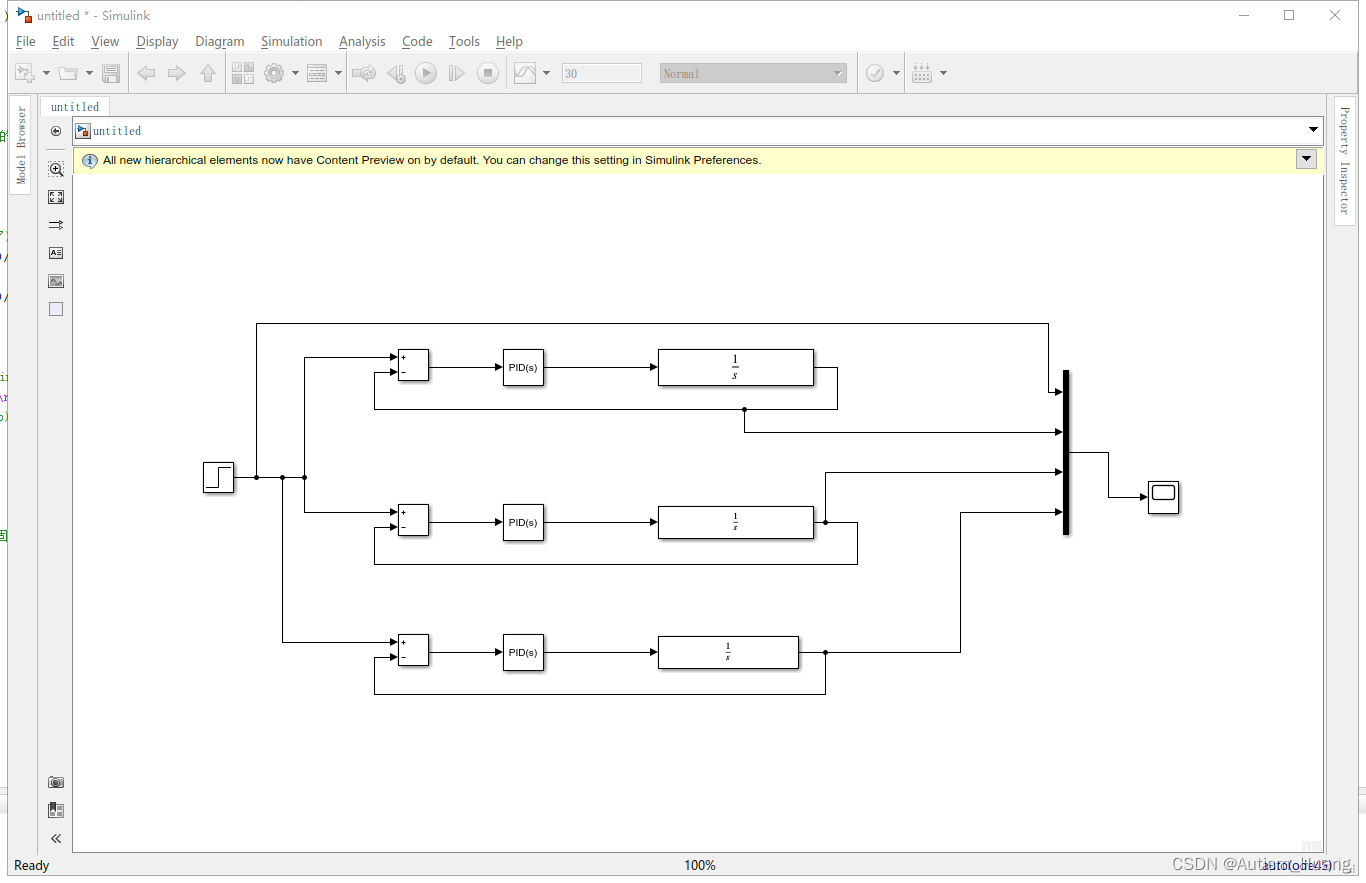Image resolution: width=1366 pixels, height=883 pixels.
Task: Open the File menu
Action: pyautogui.click(x=26, y=41)
